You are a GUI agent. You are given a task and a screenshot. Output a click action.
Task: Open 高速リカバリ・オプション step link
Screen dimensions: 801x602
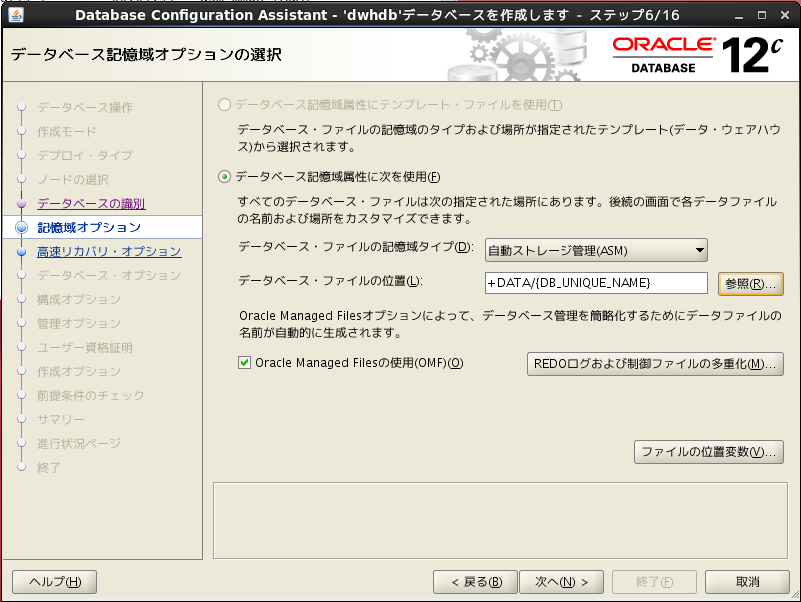point(109,251)
